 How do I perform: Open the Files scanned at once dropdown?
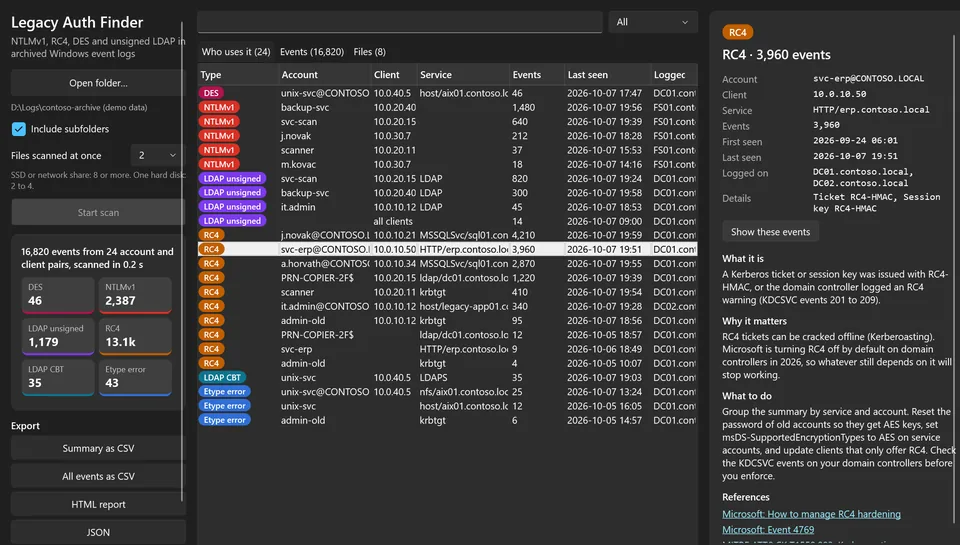click(157, 156)
